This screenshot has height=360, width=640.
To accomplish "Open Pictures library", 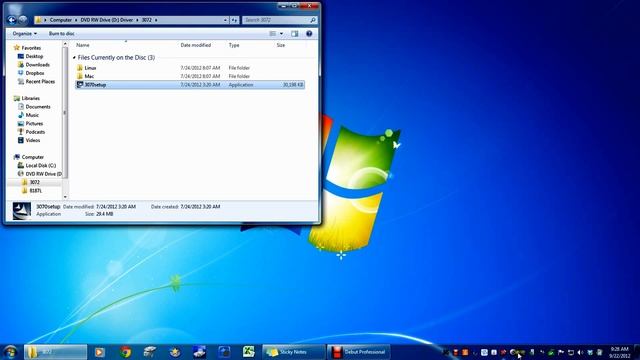I will click(x=34, y=123).
